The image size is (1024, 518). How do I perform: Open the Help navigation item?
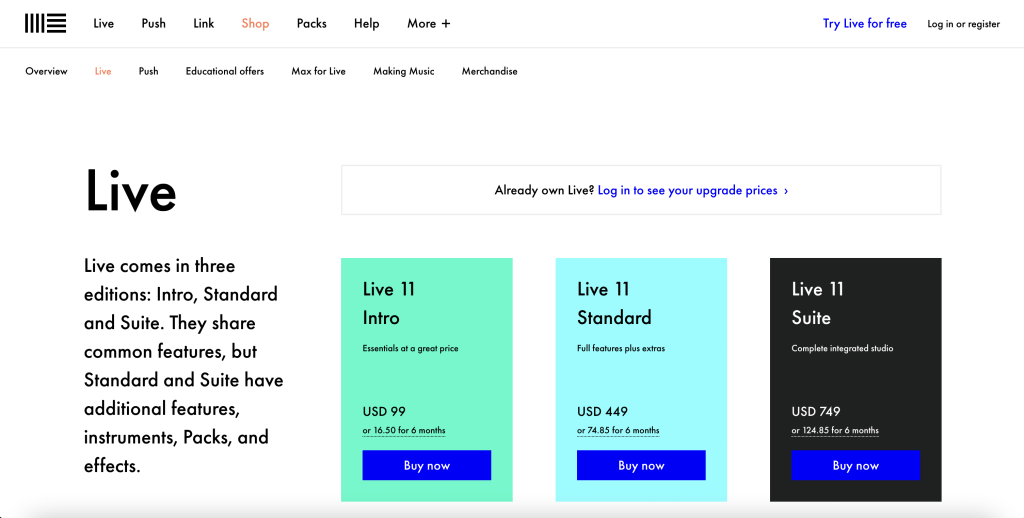pos(366,24)
